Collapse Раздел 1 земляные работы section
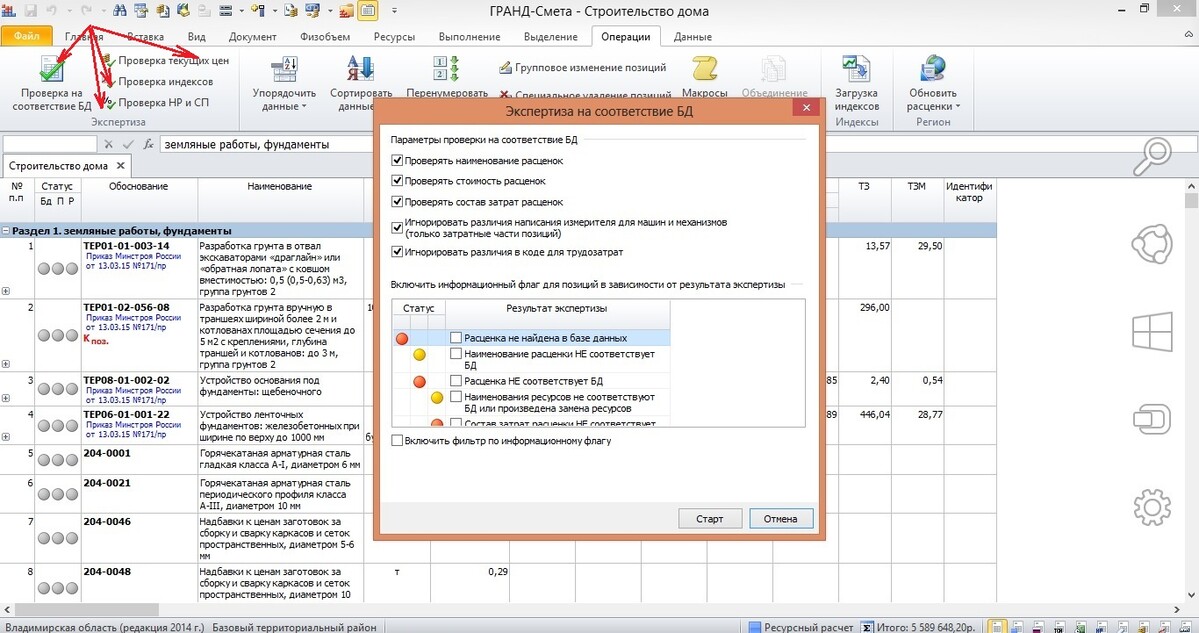This screenshot has width=1199, height=633. point(6,231)
